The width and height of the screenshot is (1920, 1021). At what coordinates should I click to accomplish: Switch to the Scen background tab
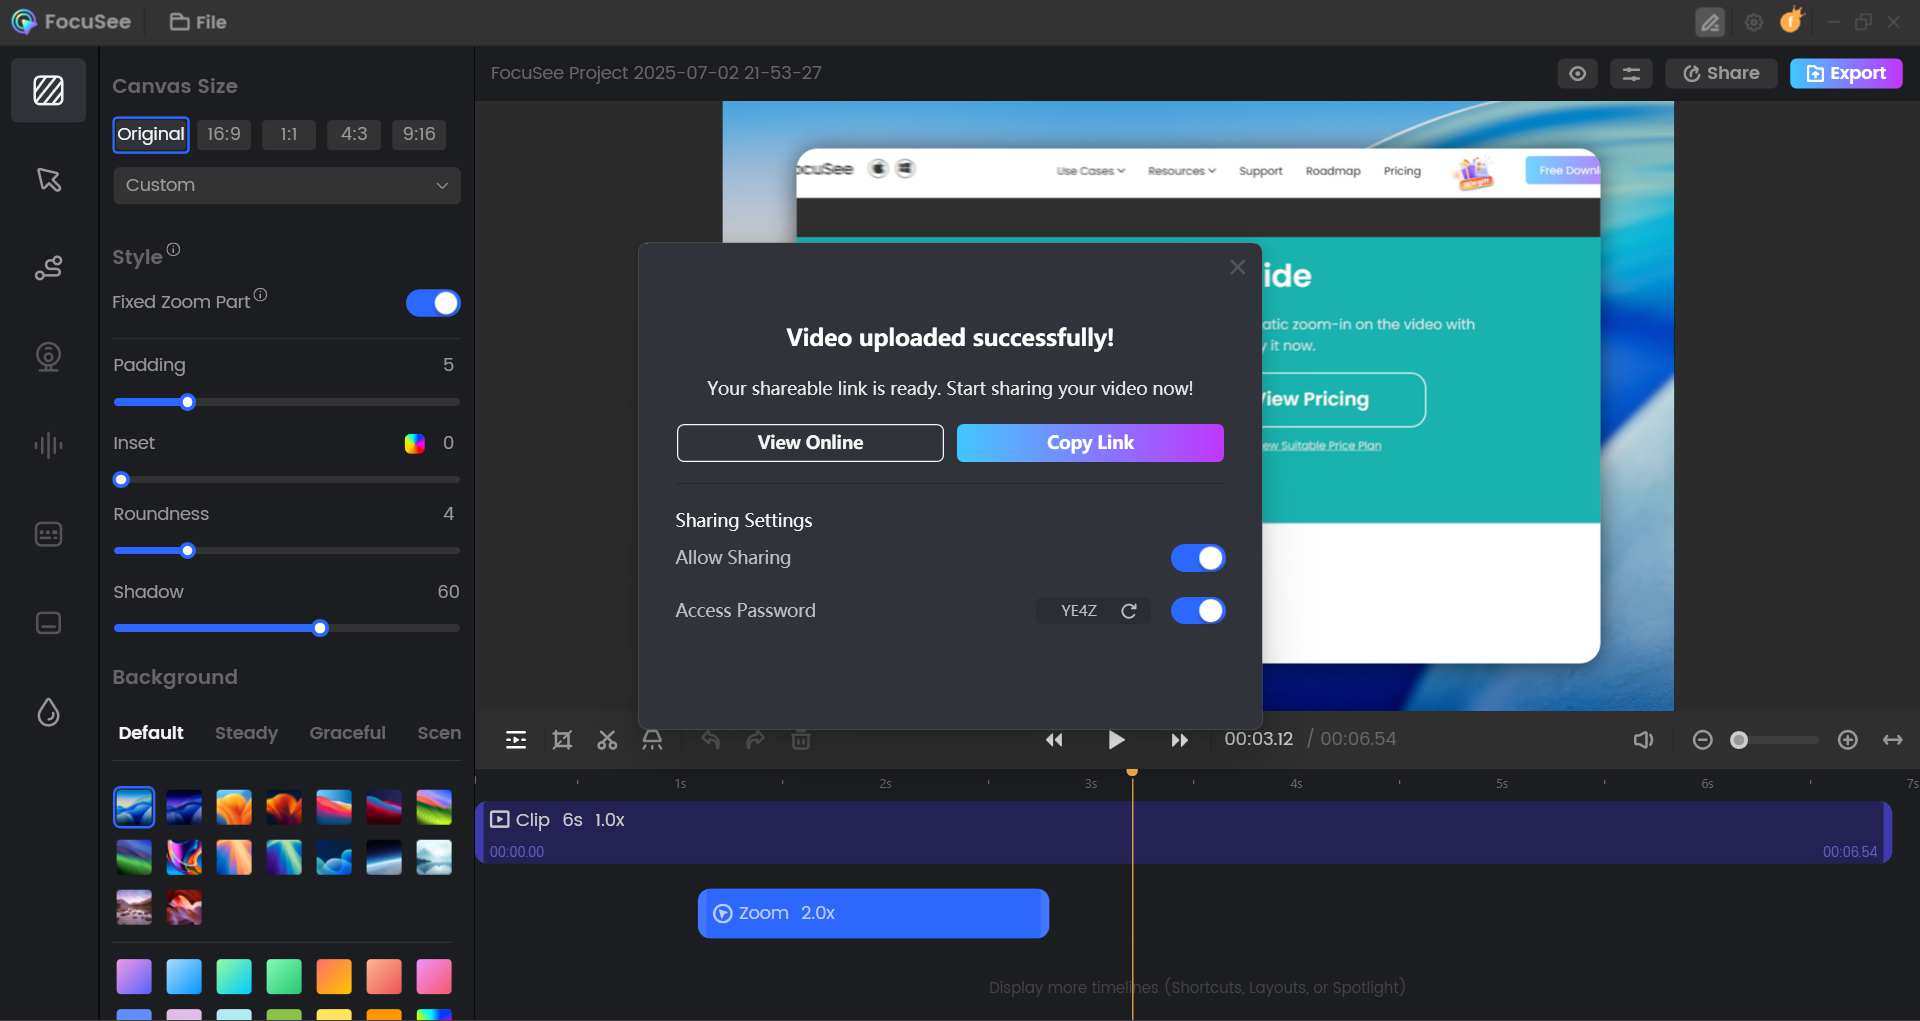coord(439,733)
